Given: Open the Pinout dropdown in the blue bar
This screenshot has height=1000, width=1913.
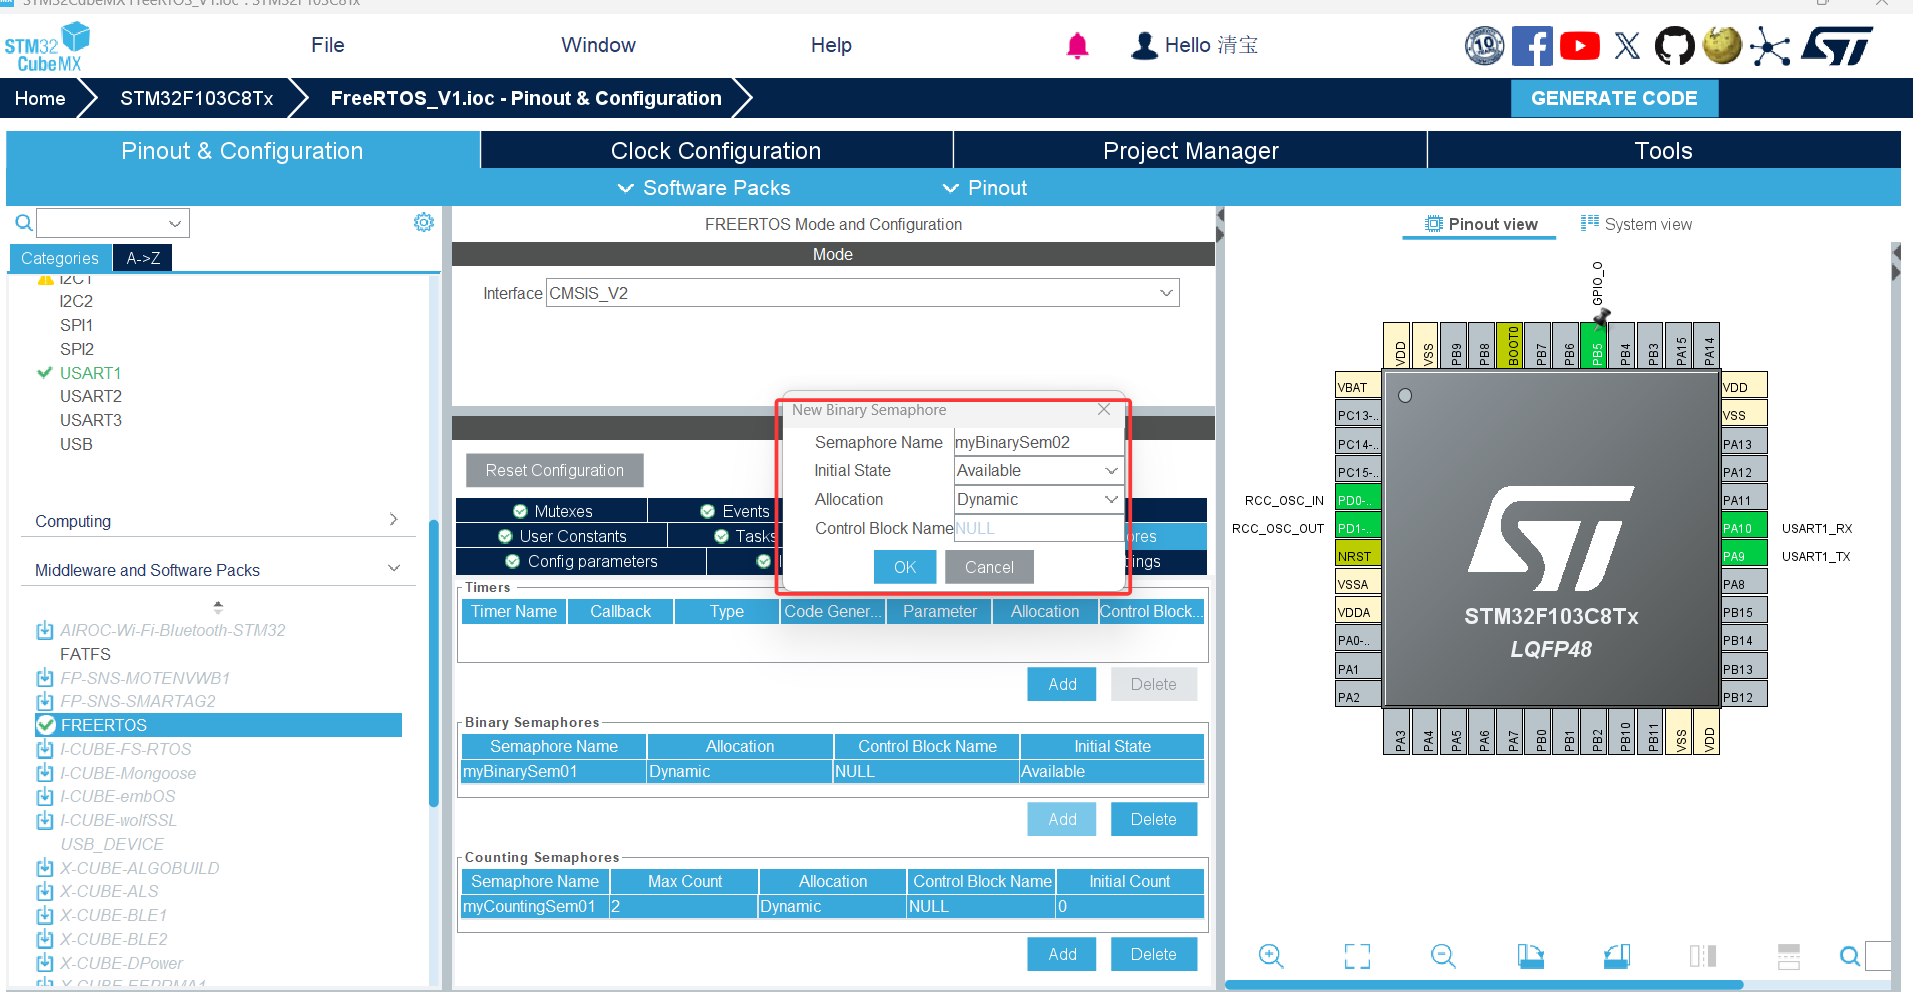Looking at the screenshot, I should [x=985, y=188].
